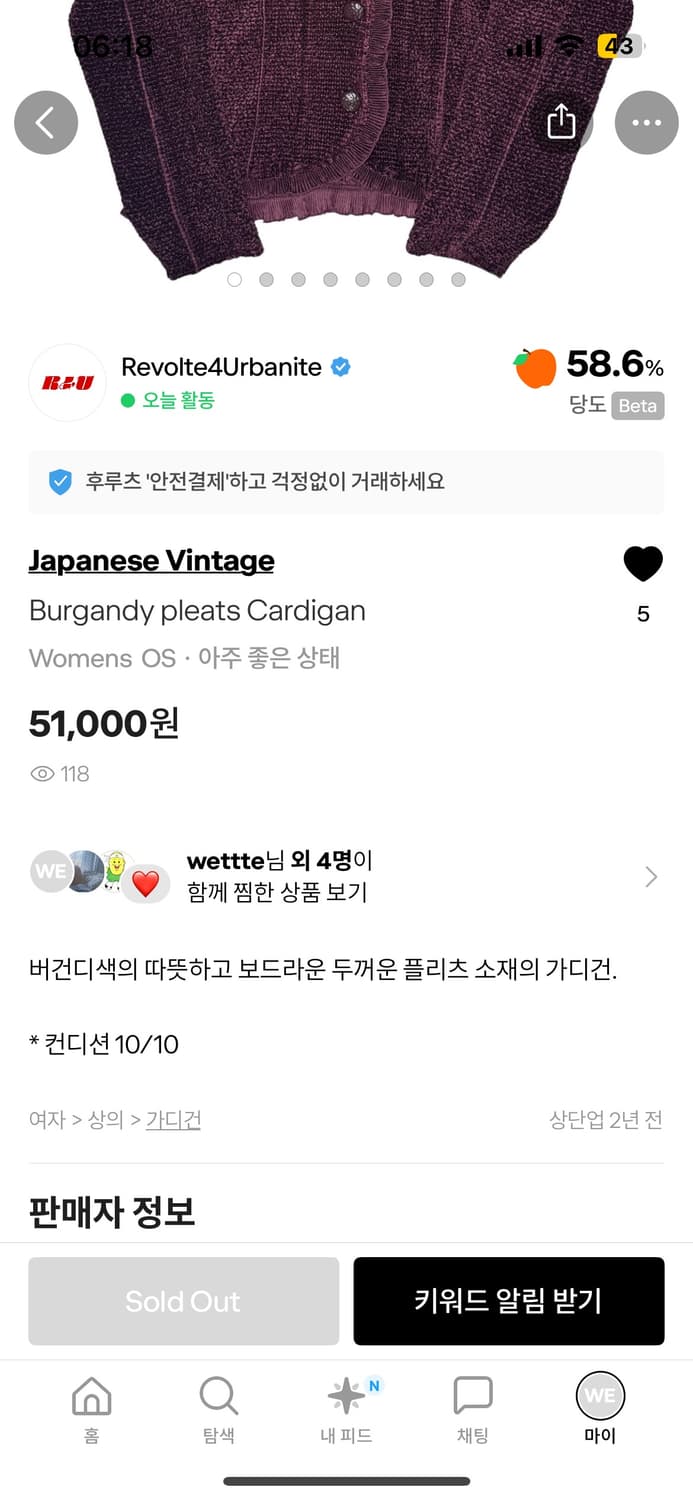The height and width of the screenshot is (1500, 693).
Task: Tap the Revolte4Urbanite seller name
Action: pyautogui.click(x=221, y=367)
